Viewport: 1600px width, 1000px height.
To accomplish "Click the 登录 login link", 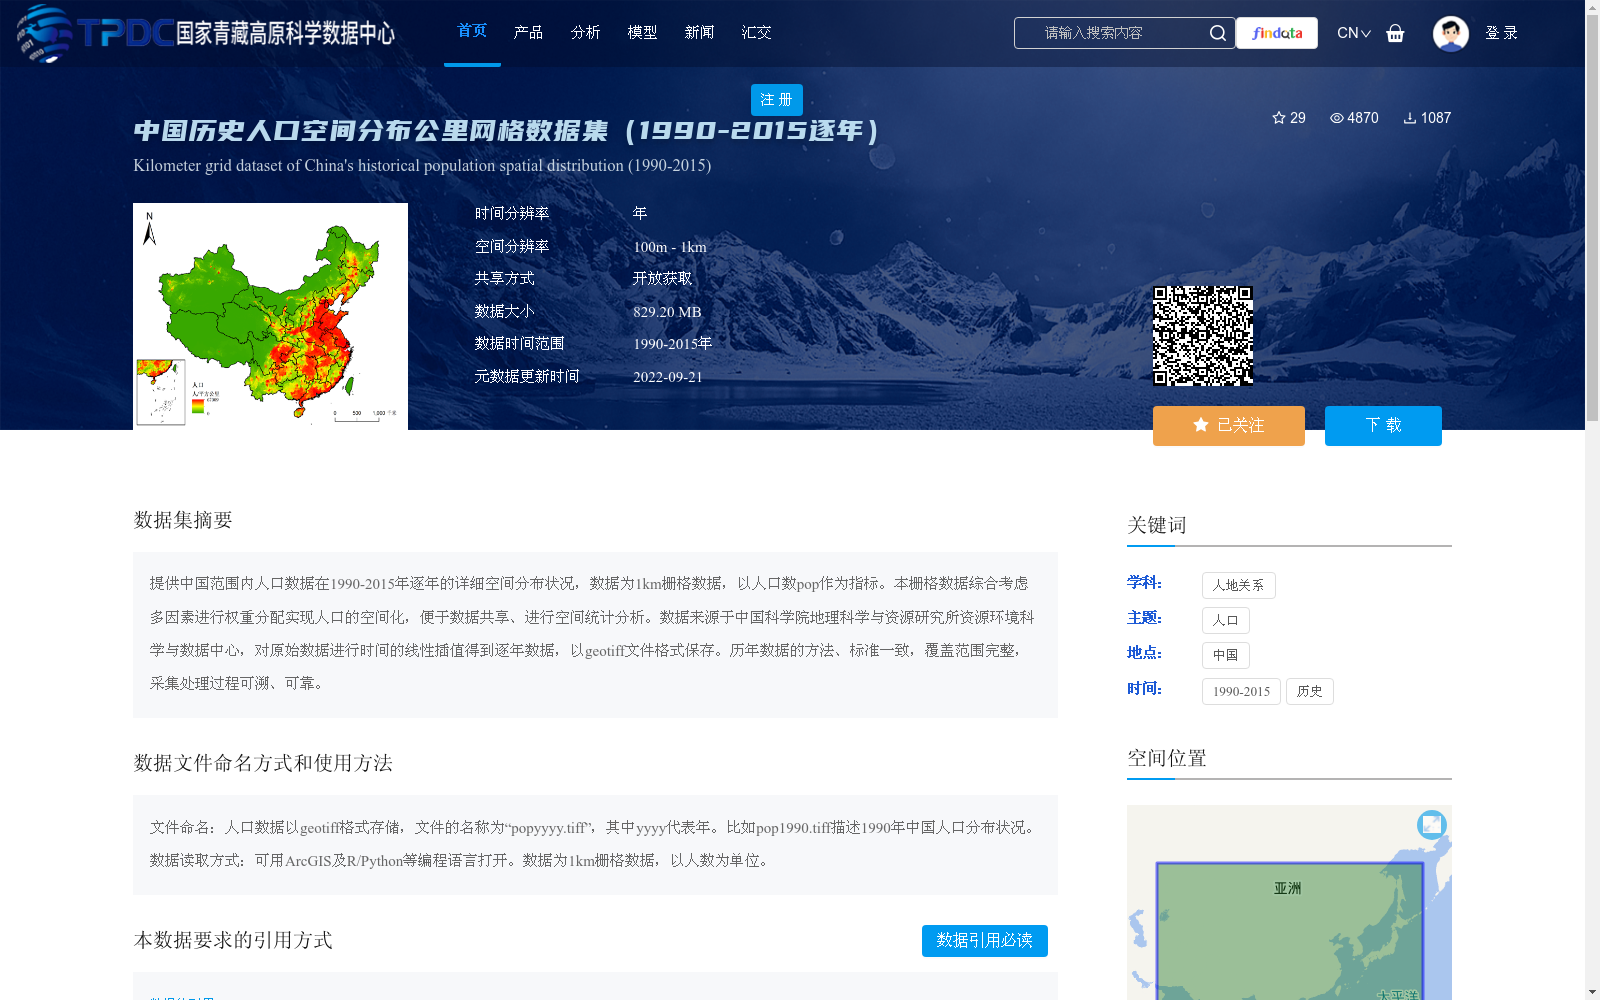I will pos(1501,33).
